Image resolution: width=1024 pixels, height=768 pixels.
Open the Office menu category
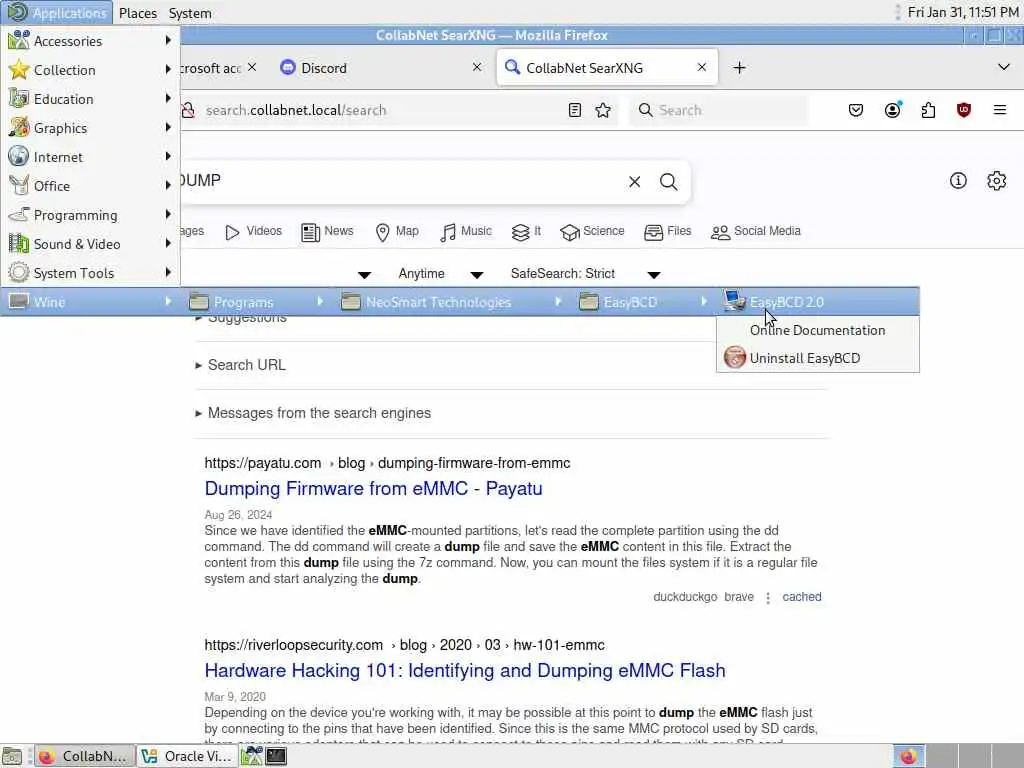[90, 186]
